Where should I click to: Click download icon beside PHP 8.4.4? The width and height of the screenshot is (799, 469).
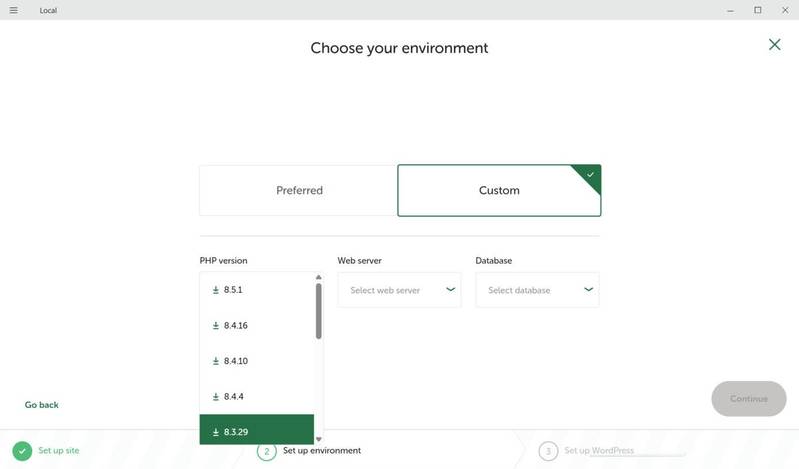(x=216, y=397)
